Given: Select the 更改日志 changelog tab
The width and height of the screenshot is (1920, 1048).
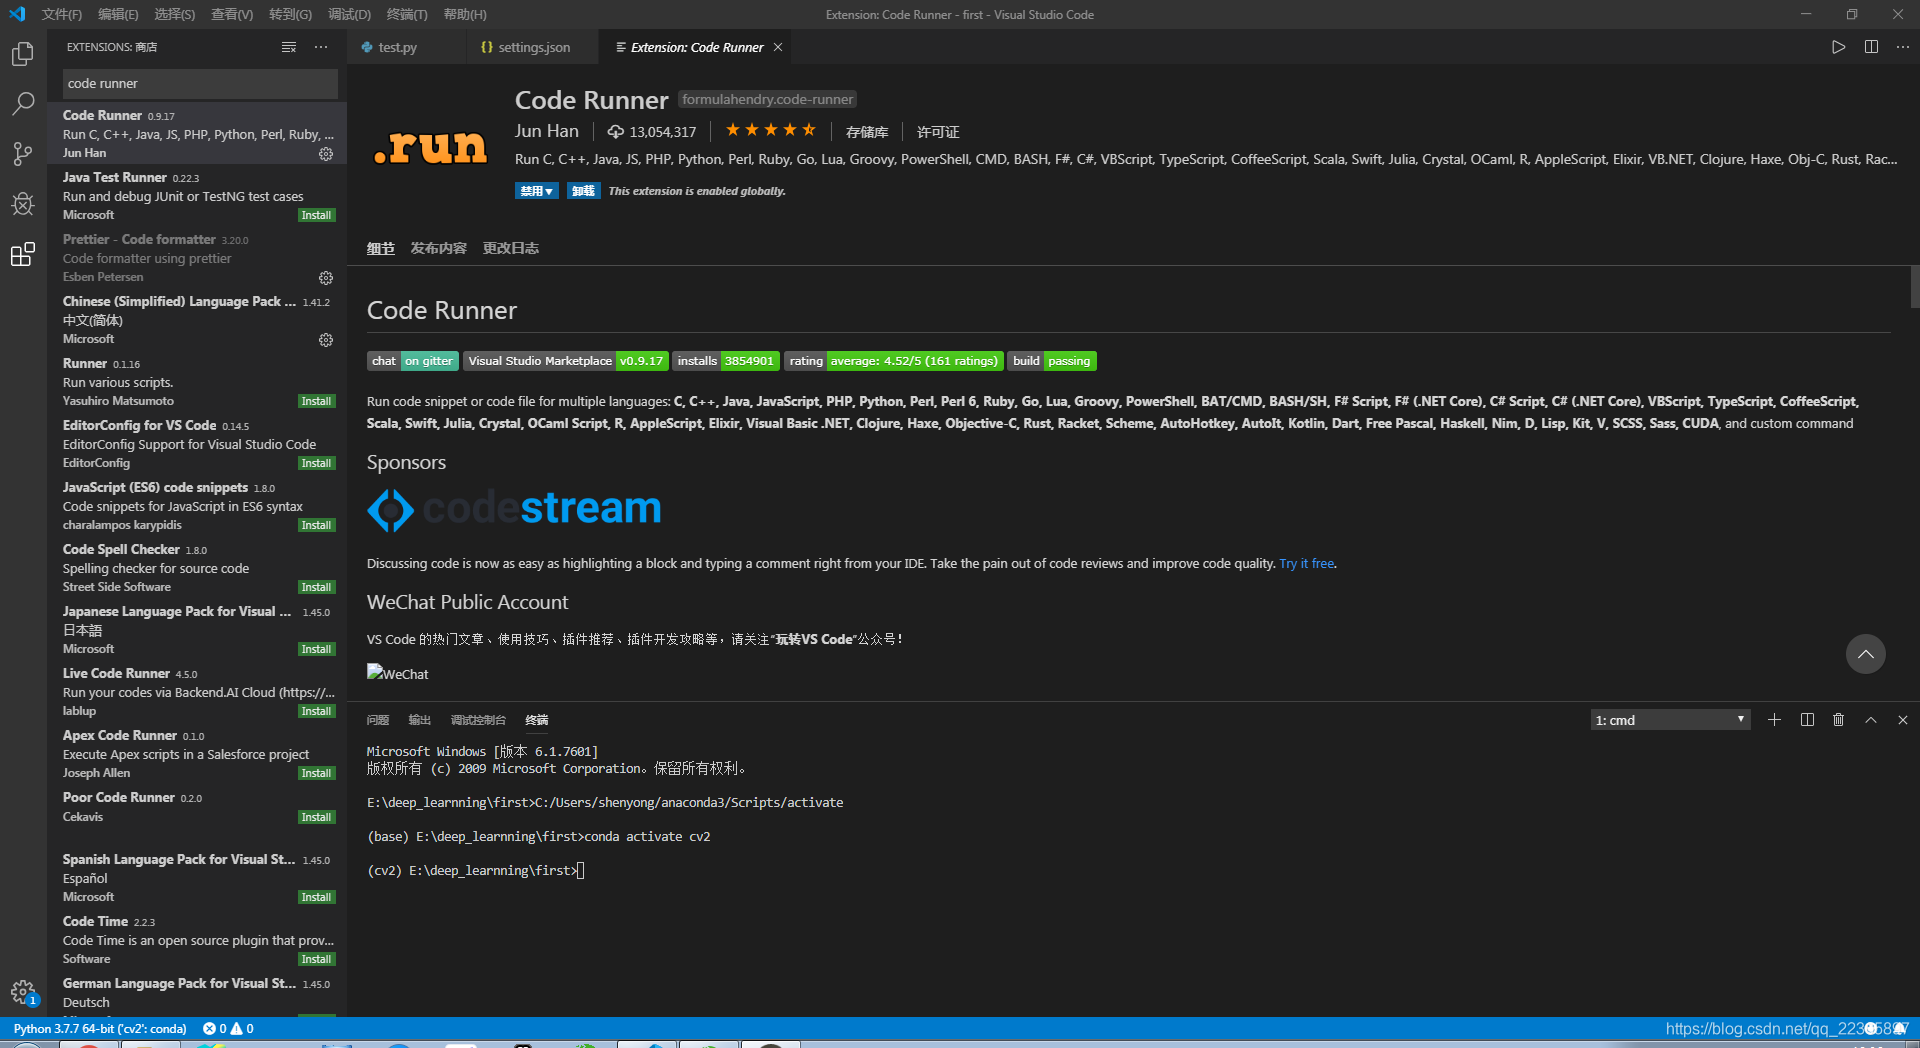Looking at the screenshot, I should click(x=511, y=248).
